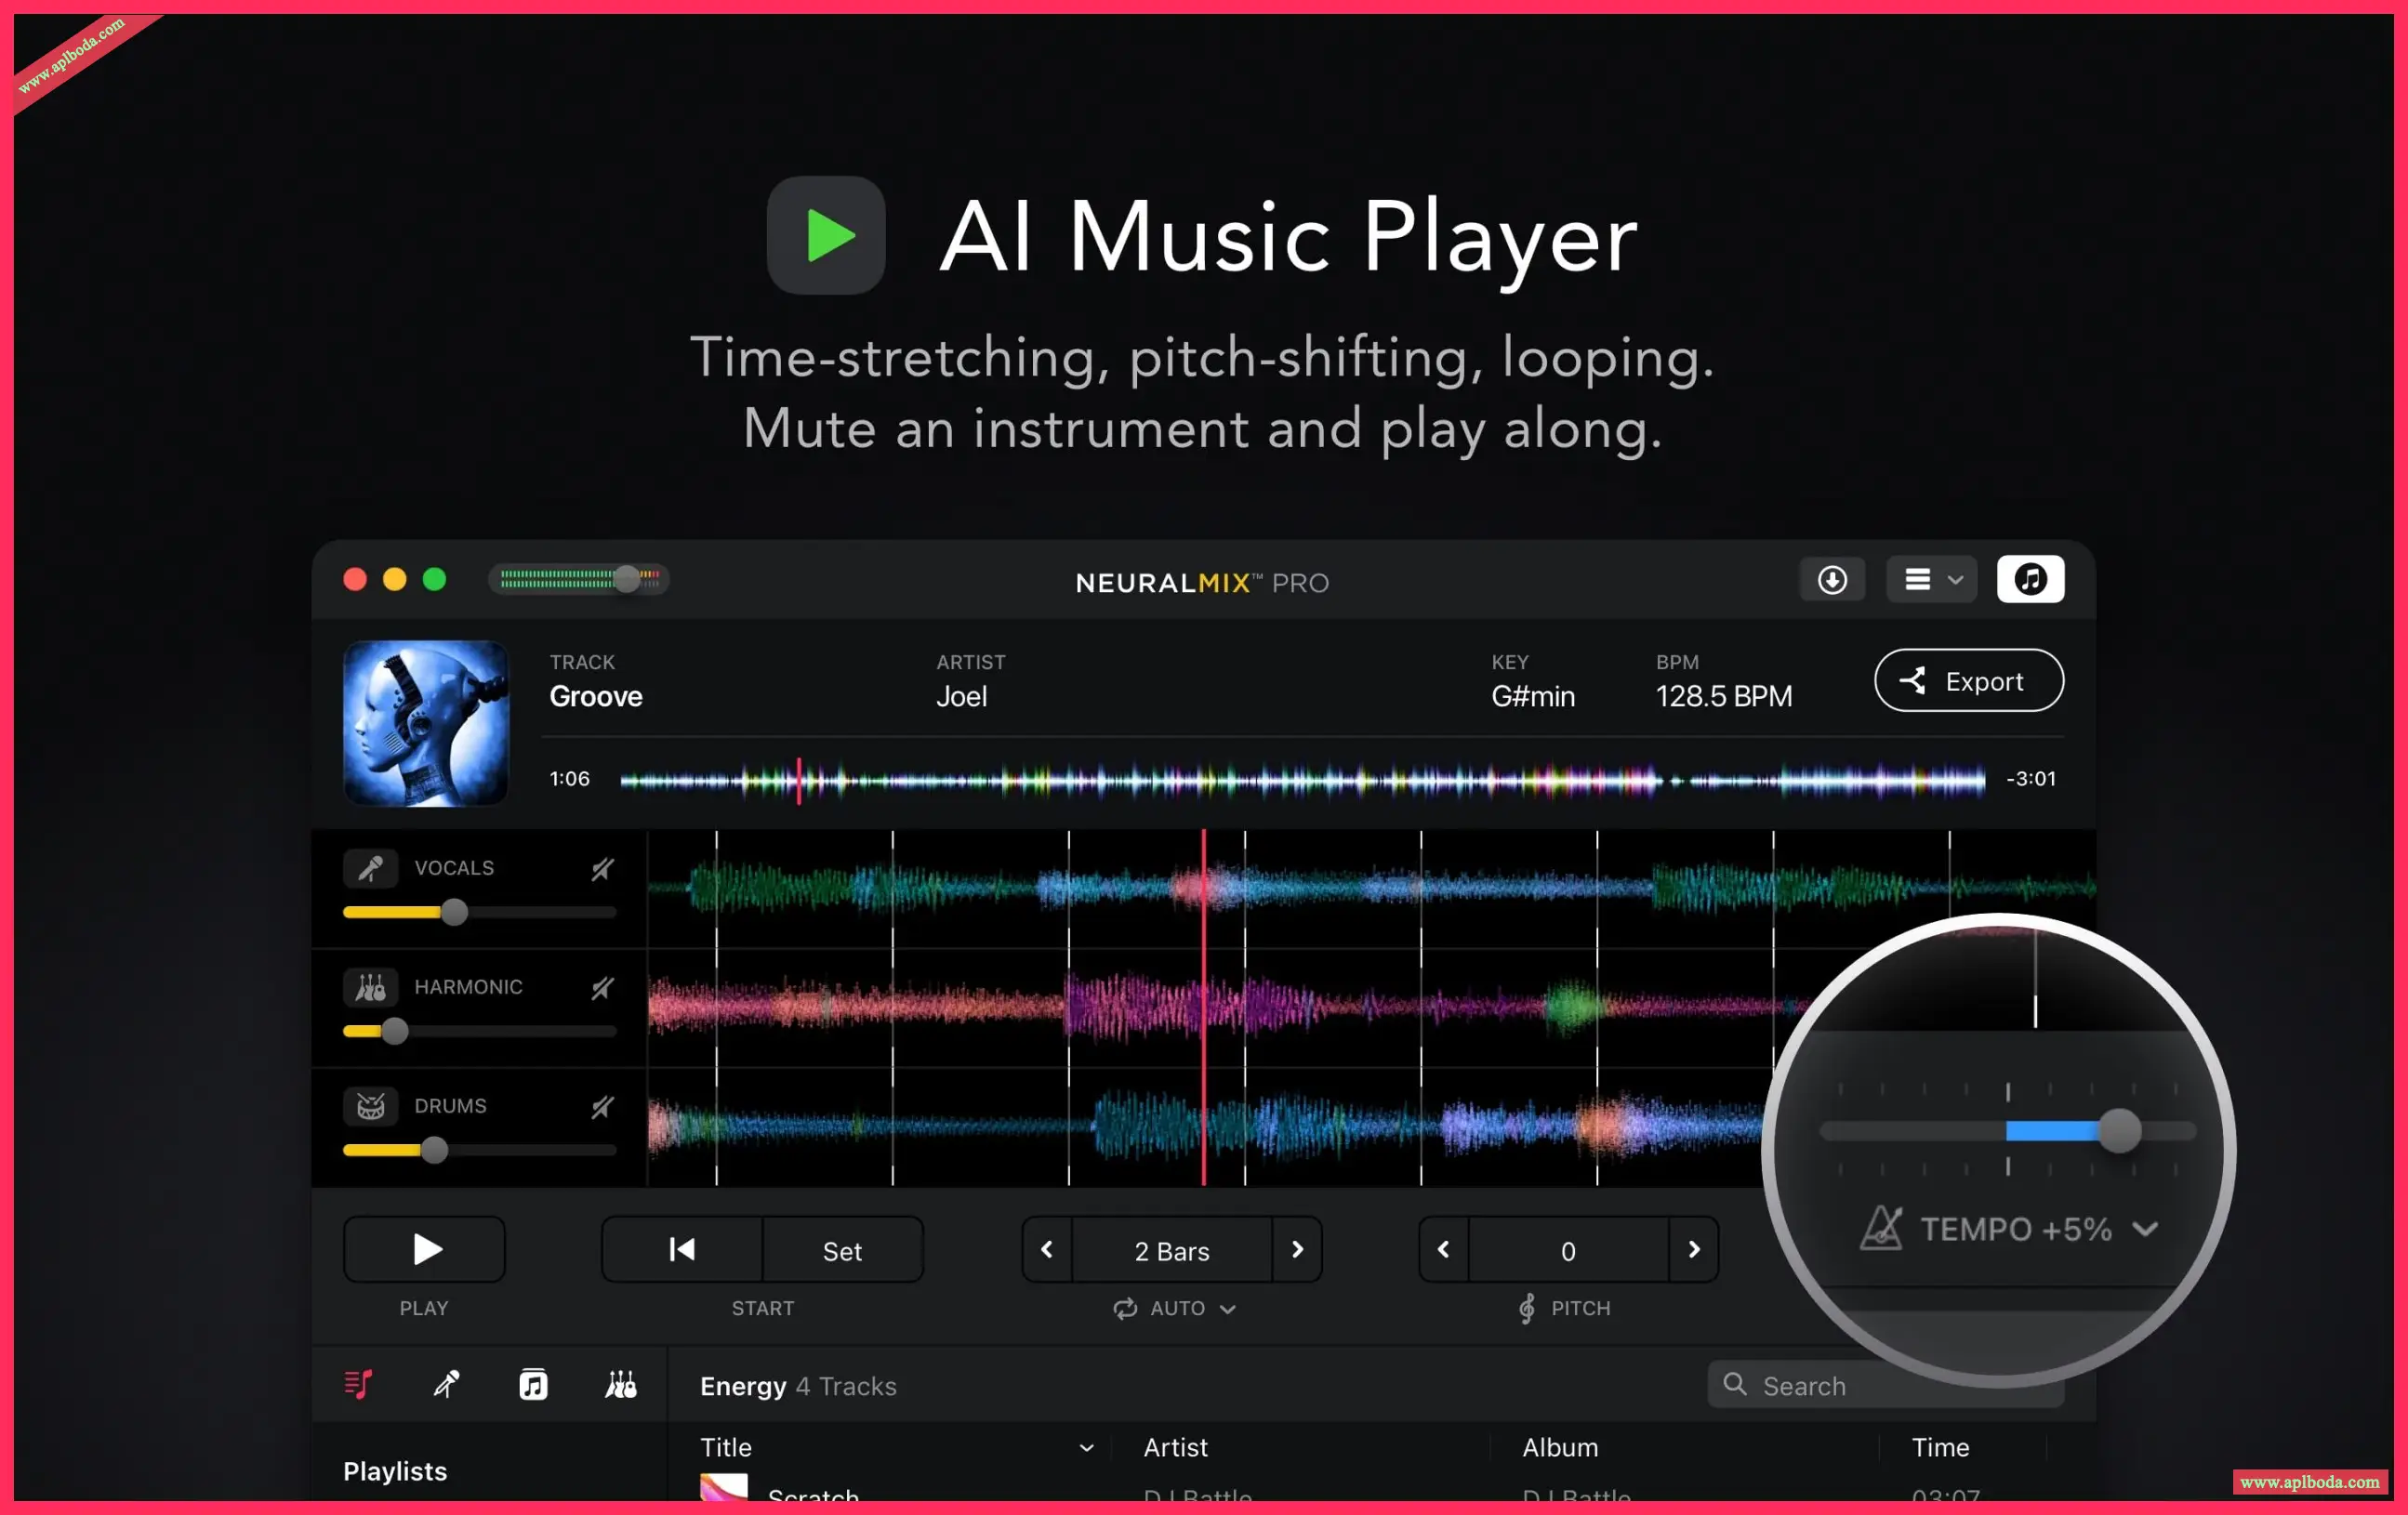Select the Apple Music library icon
2408x1515 pixels.
coord(533,1385)
